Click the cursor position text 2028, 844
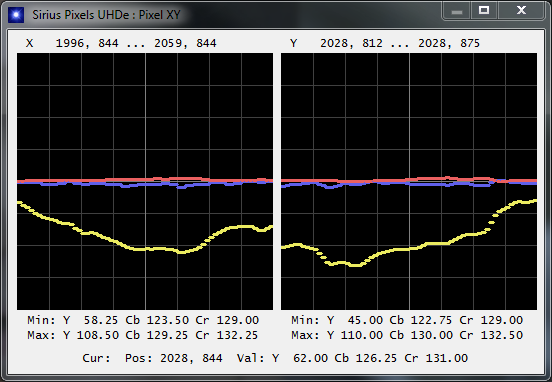Image resolution: width=552 pixels, height=382 pixels. click(x=191, y=358)
